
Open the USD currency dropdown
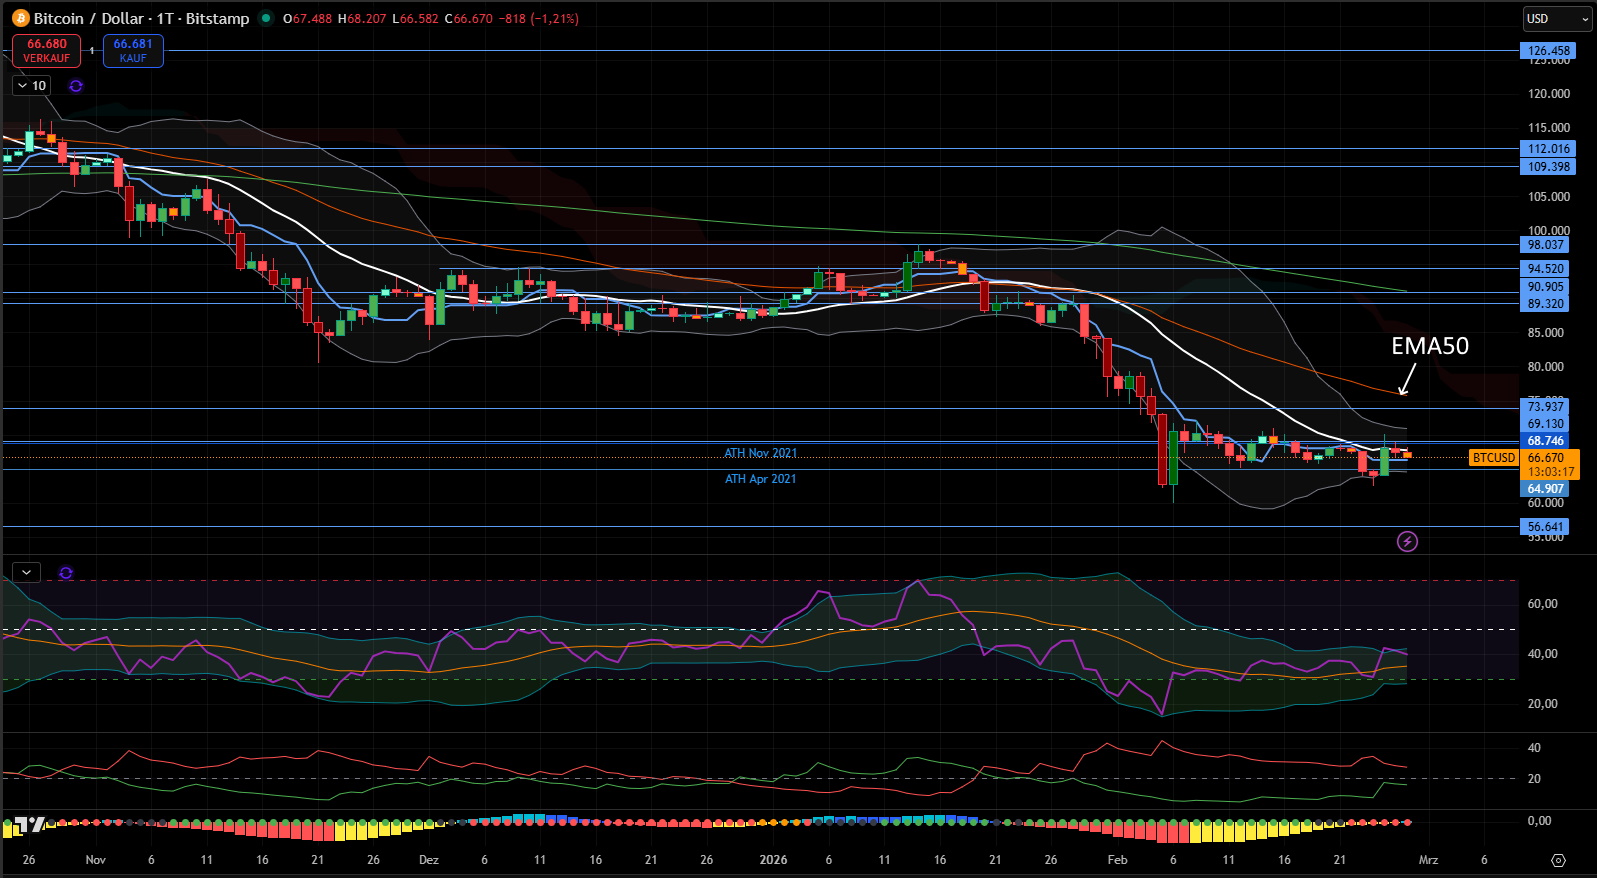(x=1557, y=19)
